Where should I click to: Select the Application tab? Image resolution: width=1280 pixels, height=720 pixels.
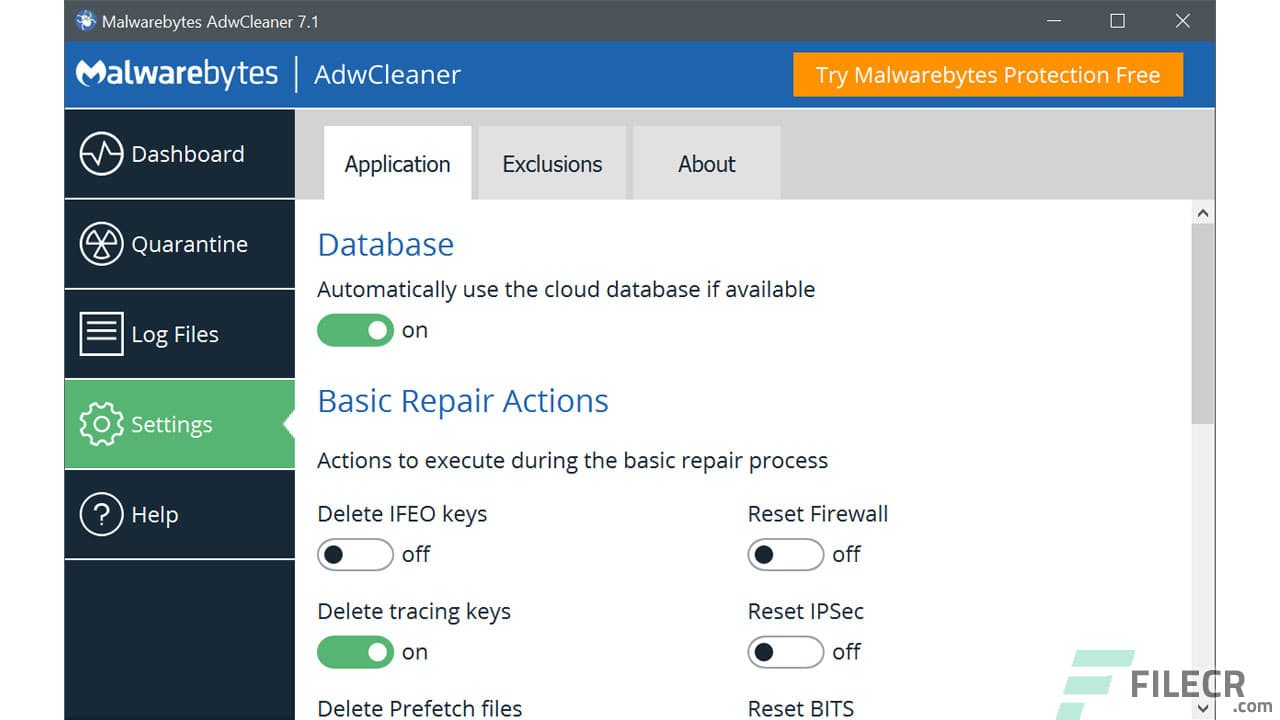pyautogui.click(x=397, y=163)
